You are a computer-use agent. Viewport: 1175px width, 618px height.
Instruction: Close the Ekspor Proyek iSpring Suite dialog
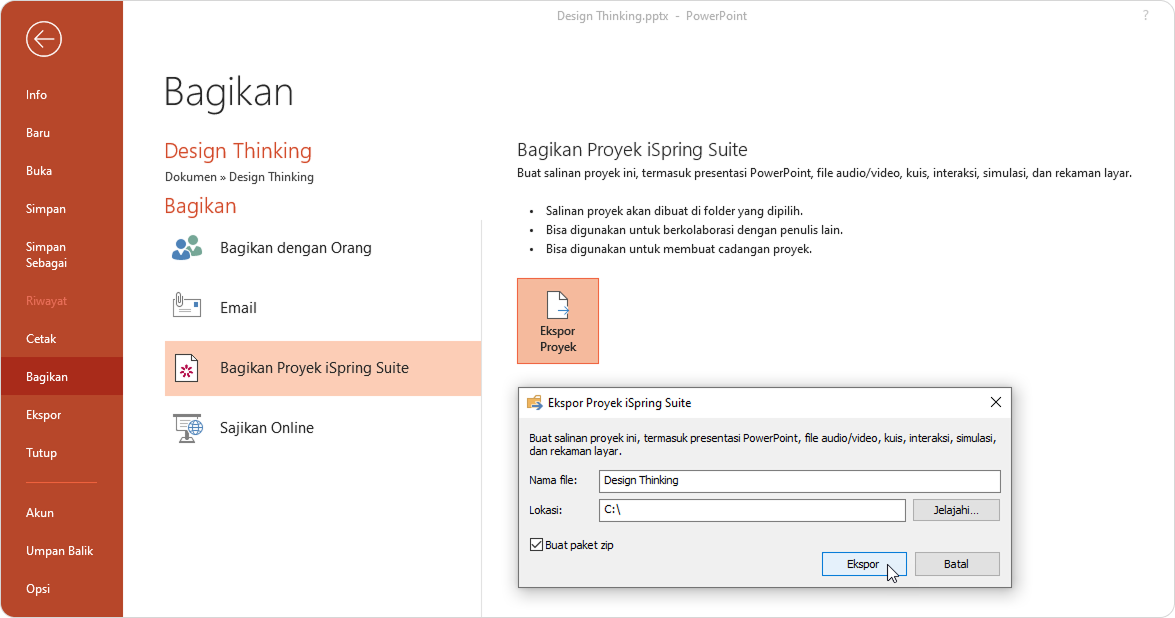pos(995,403)
